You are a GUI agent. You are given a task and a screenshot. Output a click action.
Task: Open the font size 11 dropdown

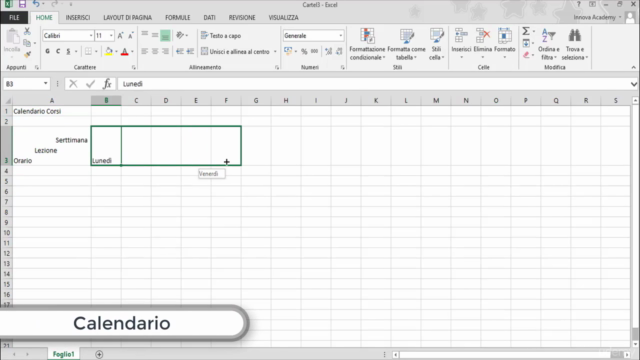point(111,36)
